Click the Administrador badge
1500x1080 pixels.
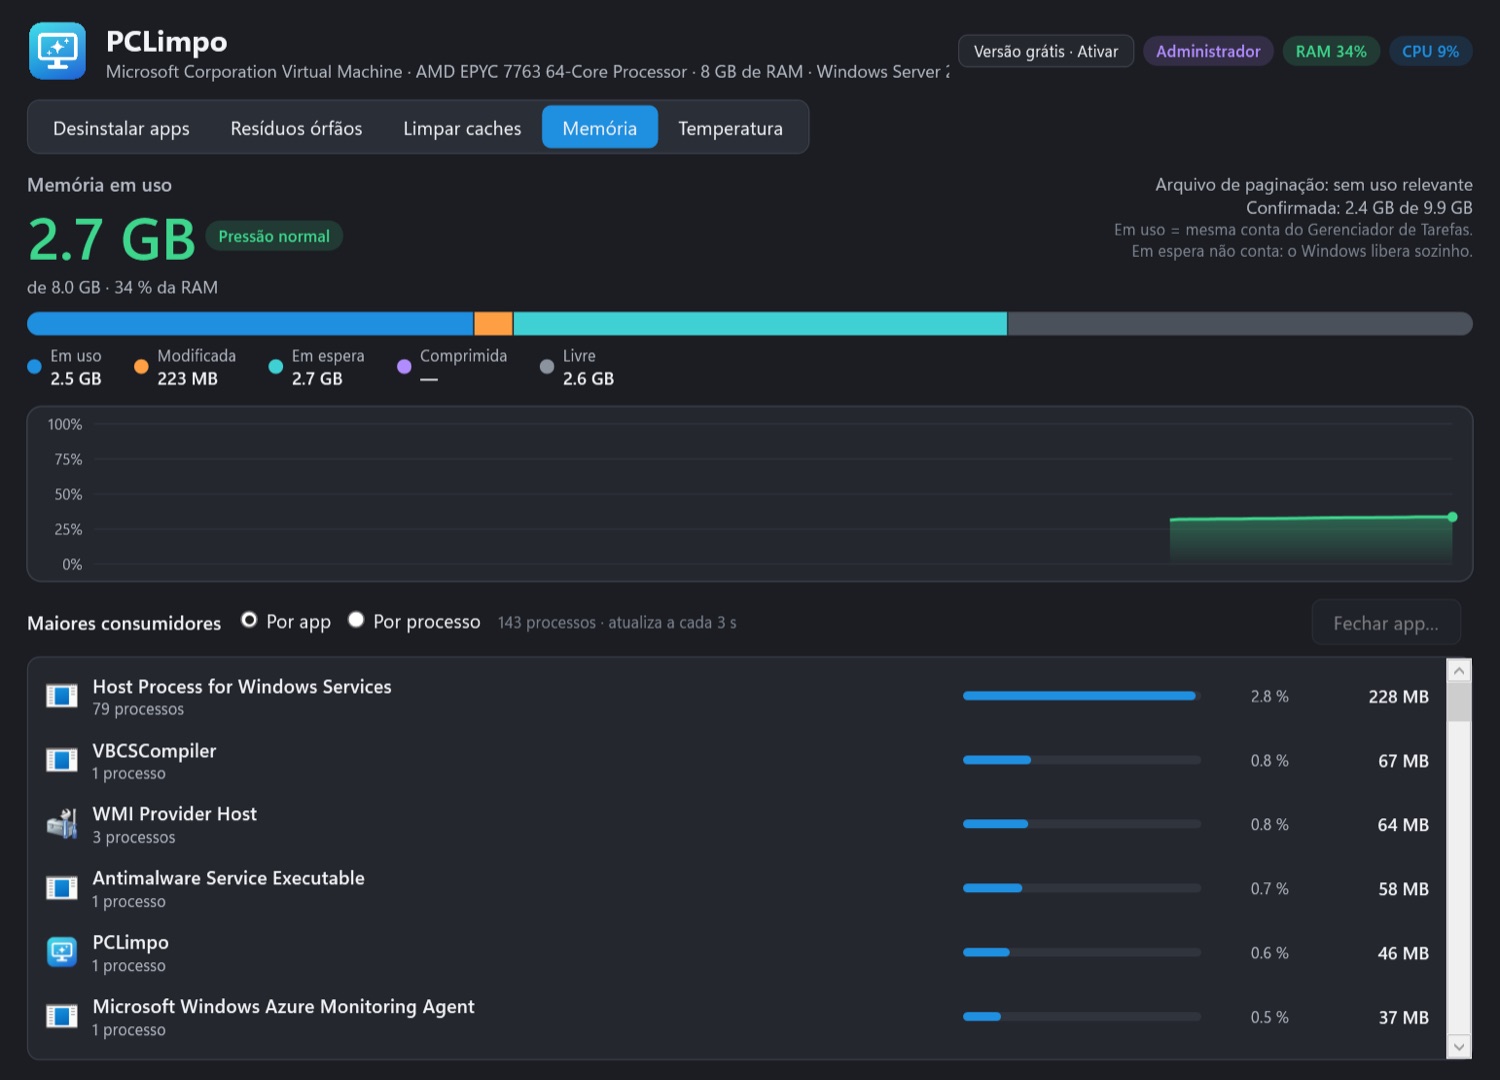(x=1208, y=51)
